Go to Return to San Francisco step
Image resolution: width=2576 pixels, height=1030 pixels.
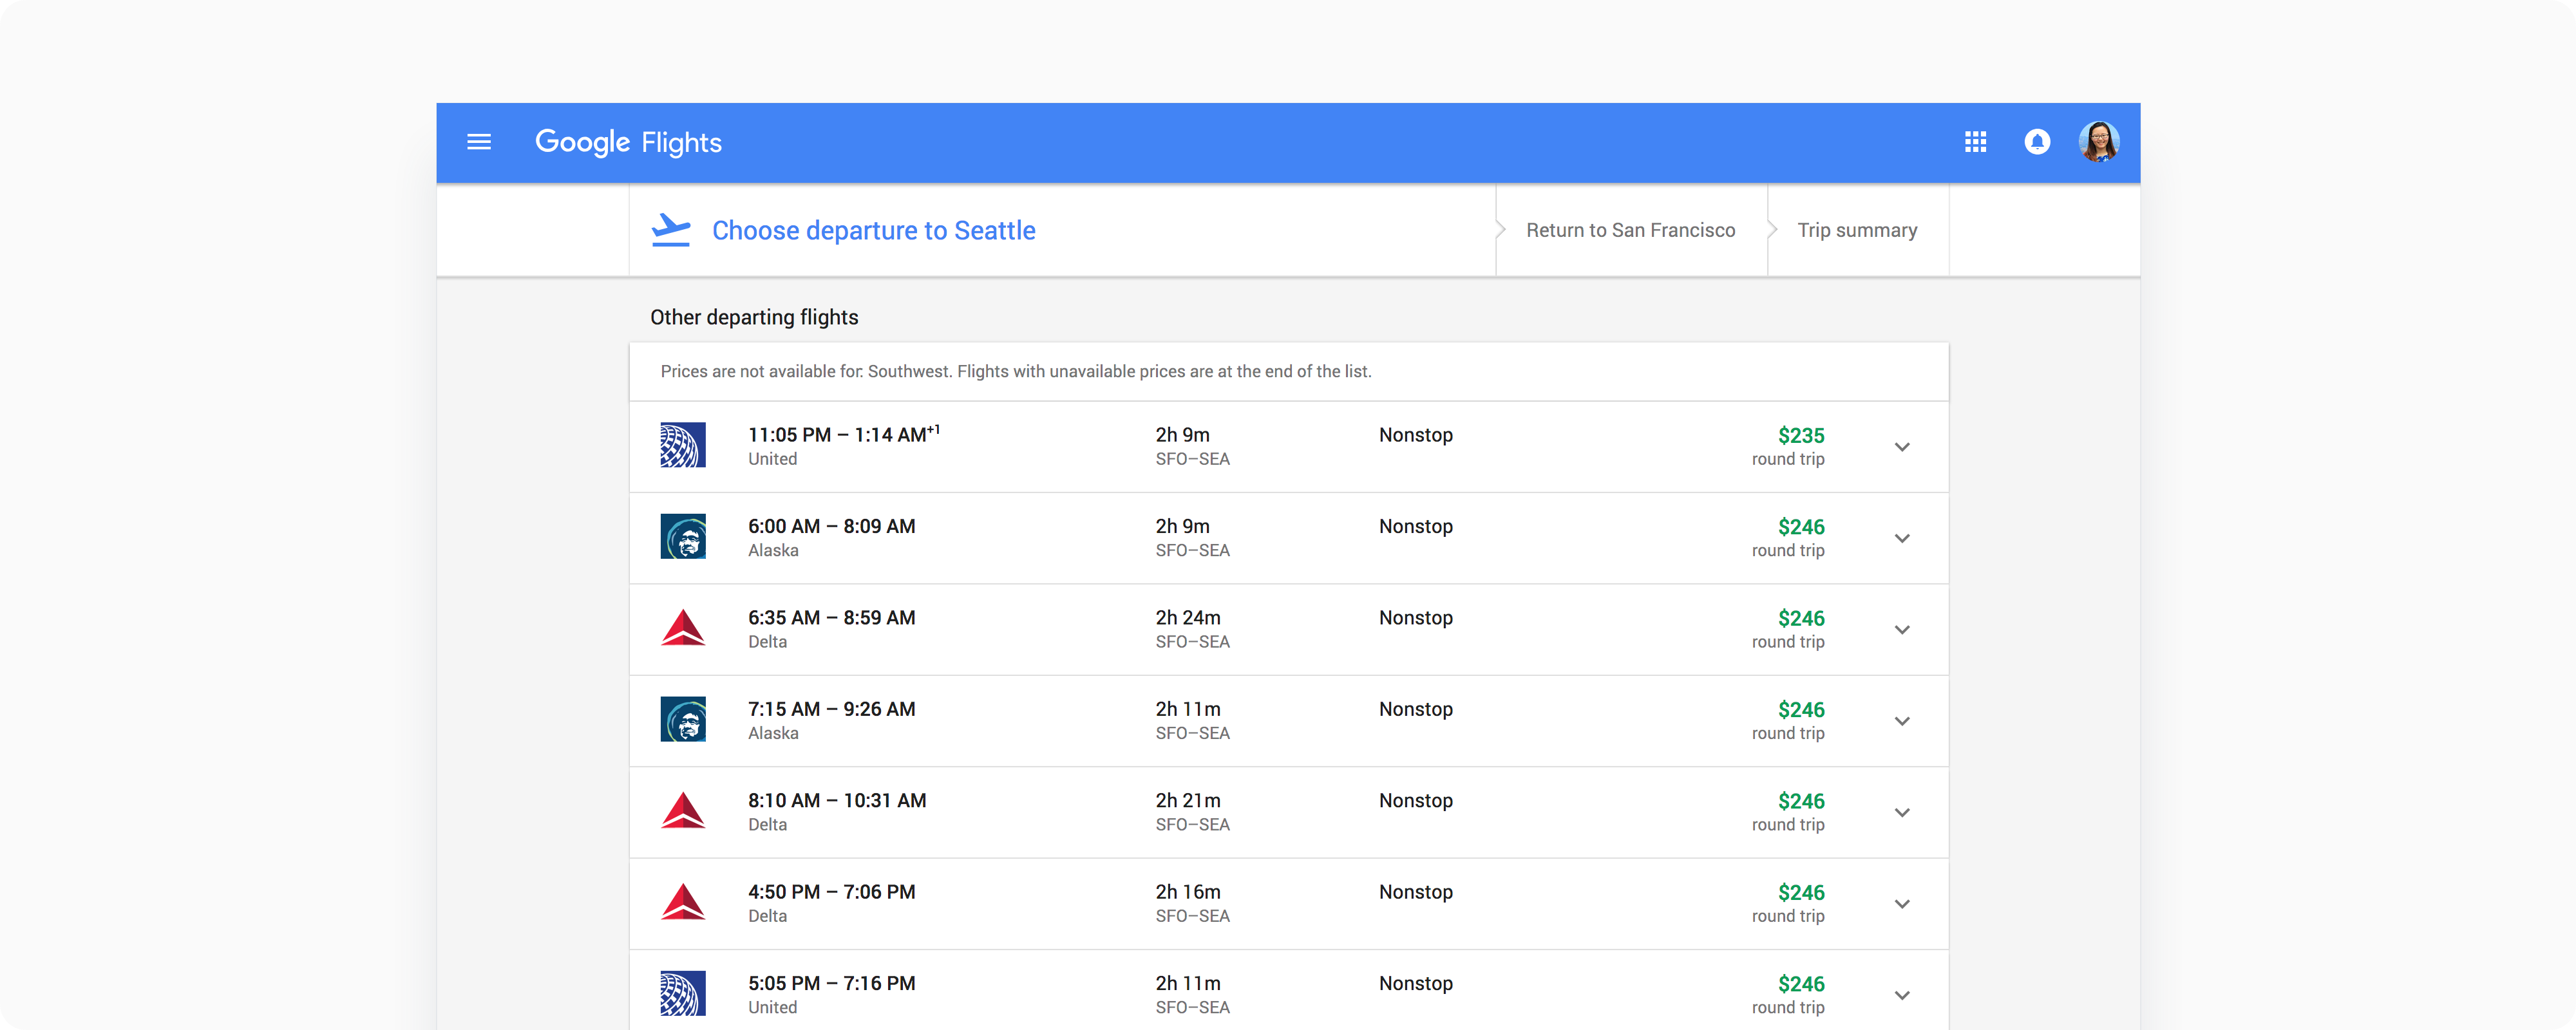click(1630, 230)
